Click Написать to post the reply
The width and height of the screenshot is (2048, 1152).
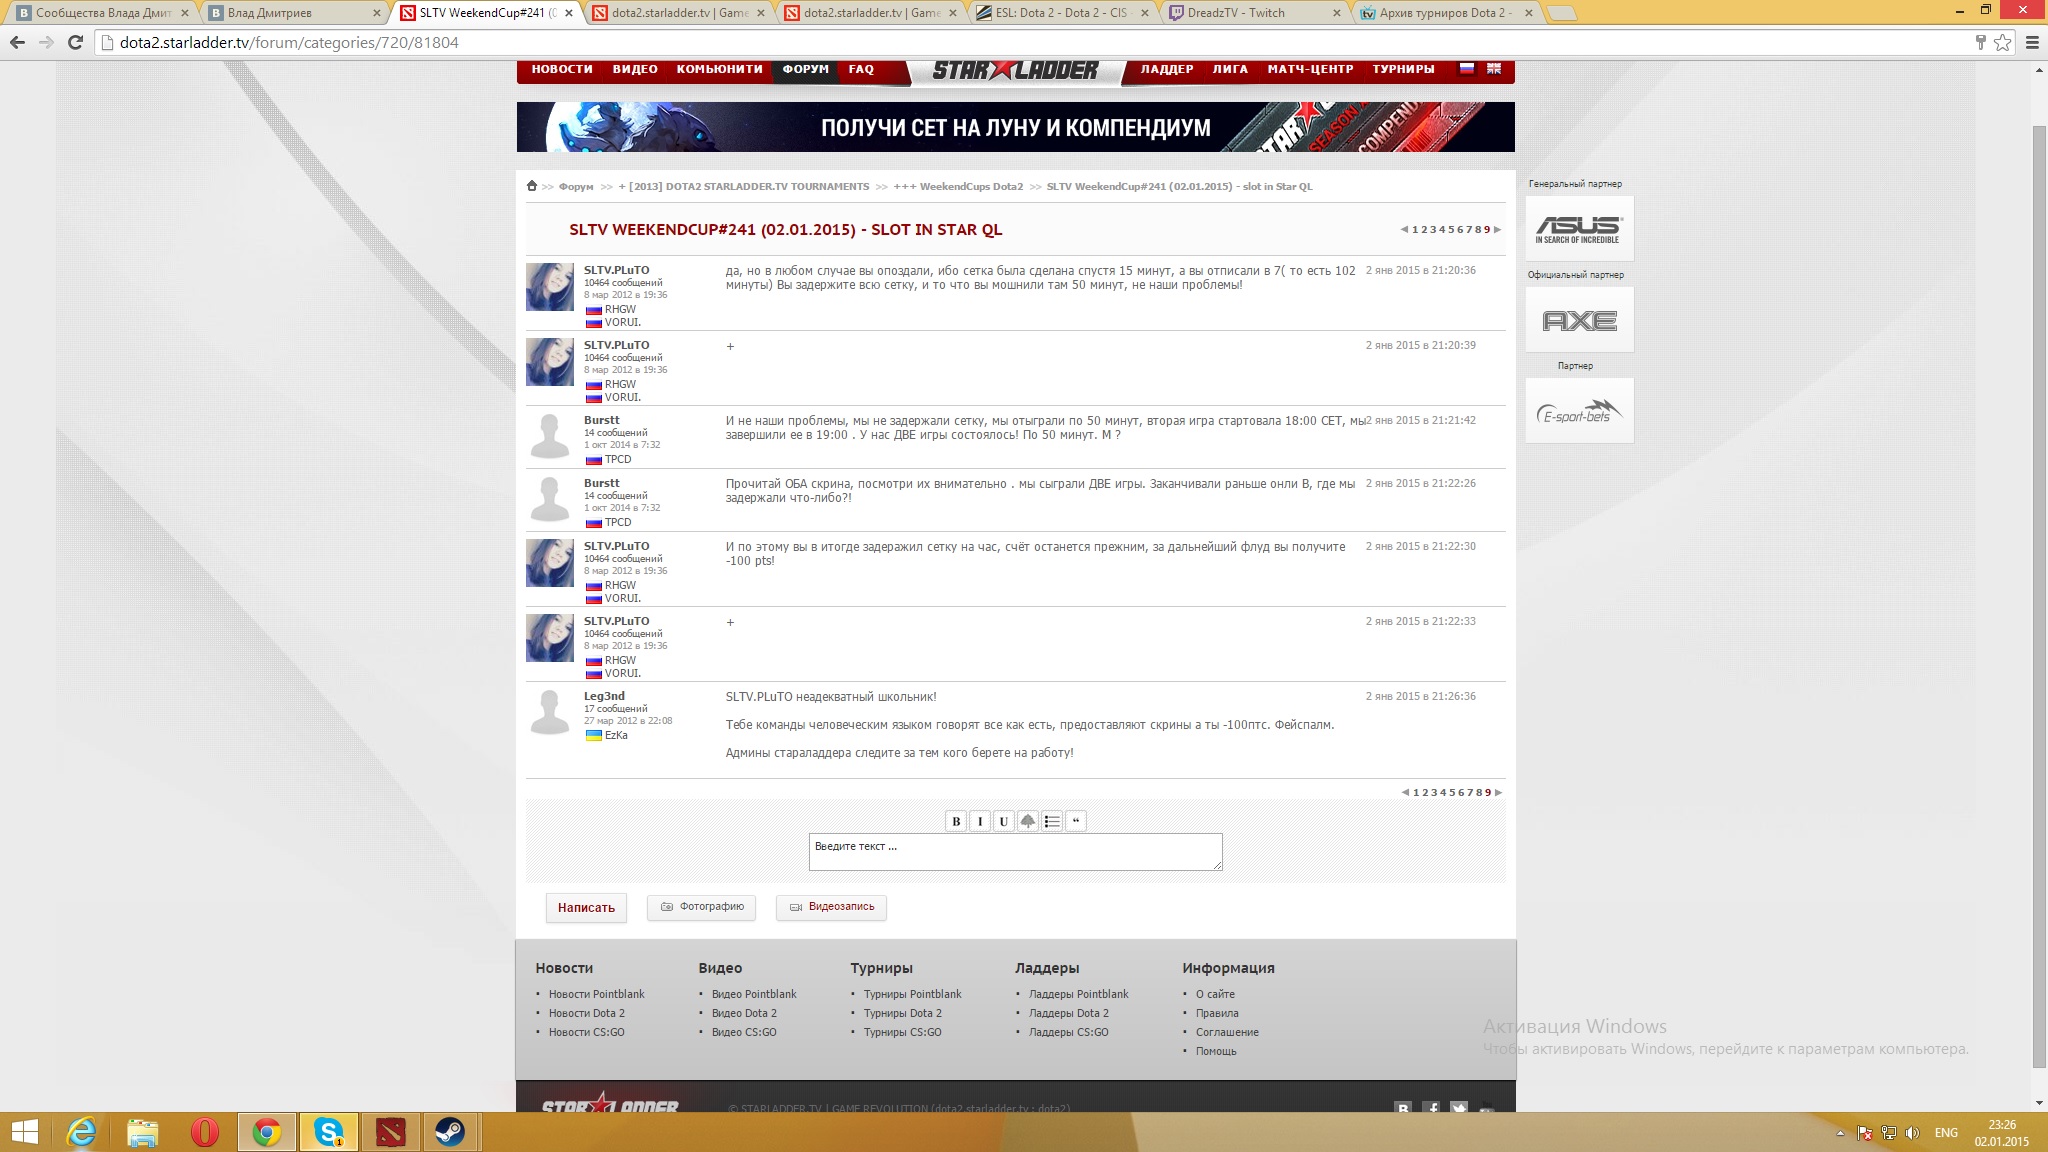point(586,907)
